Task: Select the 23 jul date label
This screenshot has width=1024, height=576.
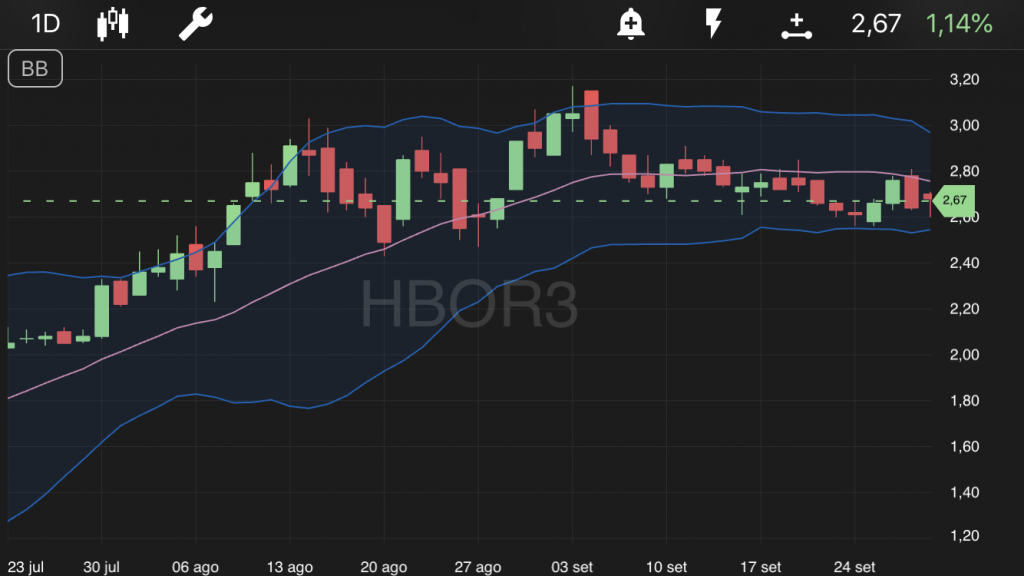Action: click(x=25, y=567)
